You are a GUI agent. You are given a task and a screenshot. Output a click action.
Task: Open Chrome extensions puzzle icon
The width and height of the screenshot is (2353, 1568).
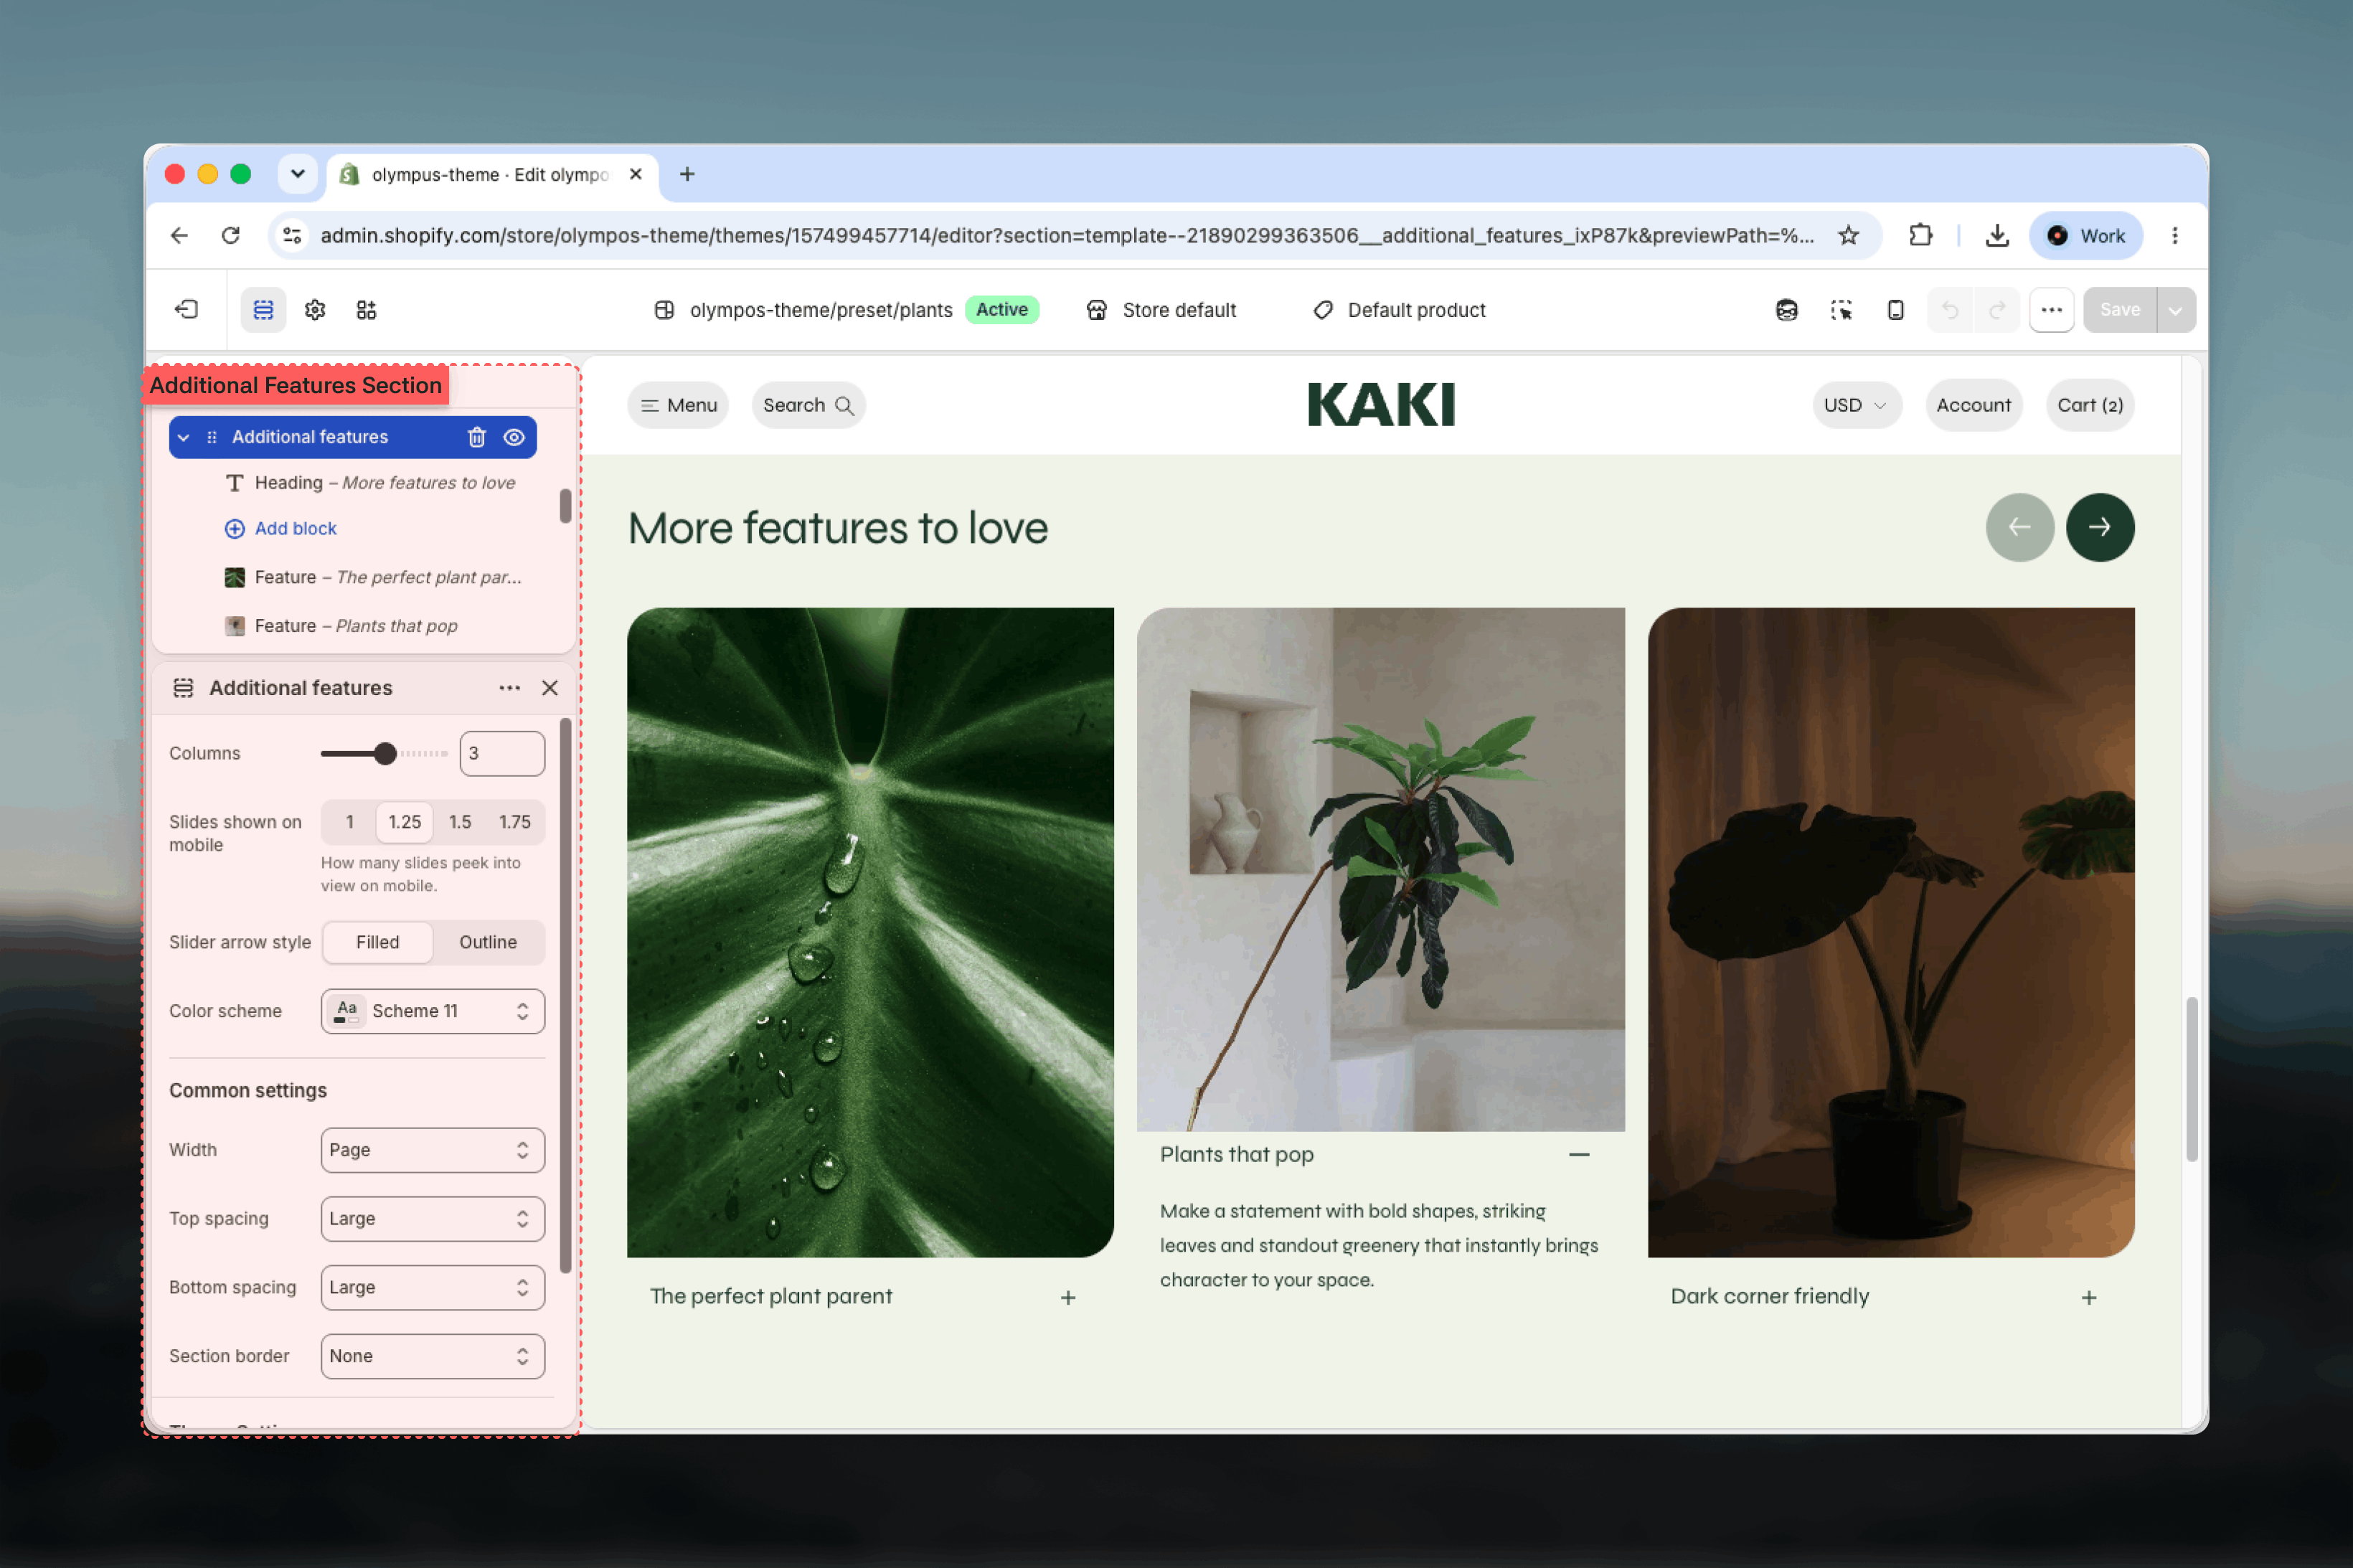click(x=1921, y=236)
